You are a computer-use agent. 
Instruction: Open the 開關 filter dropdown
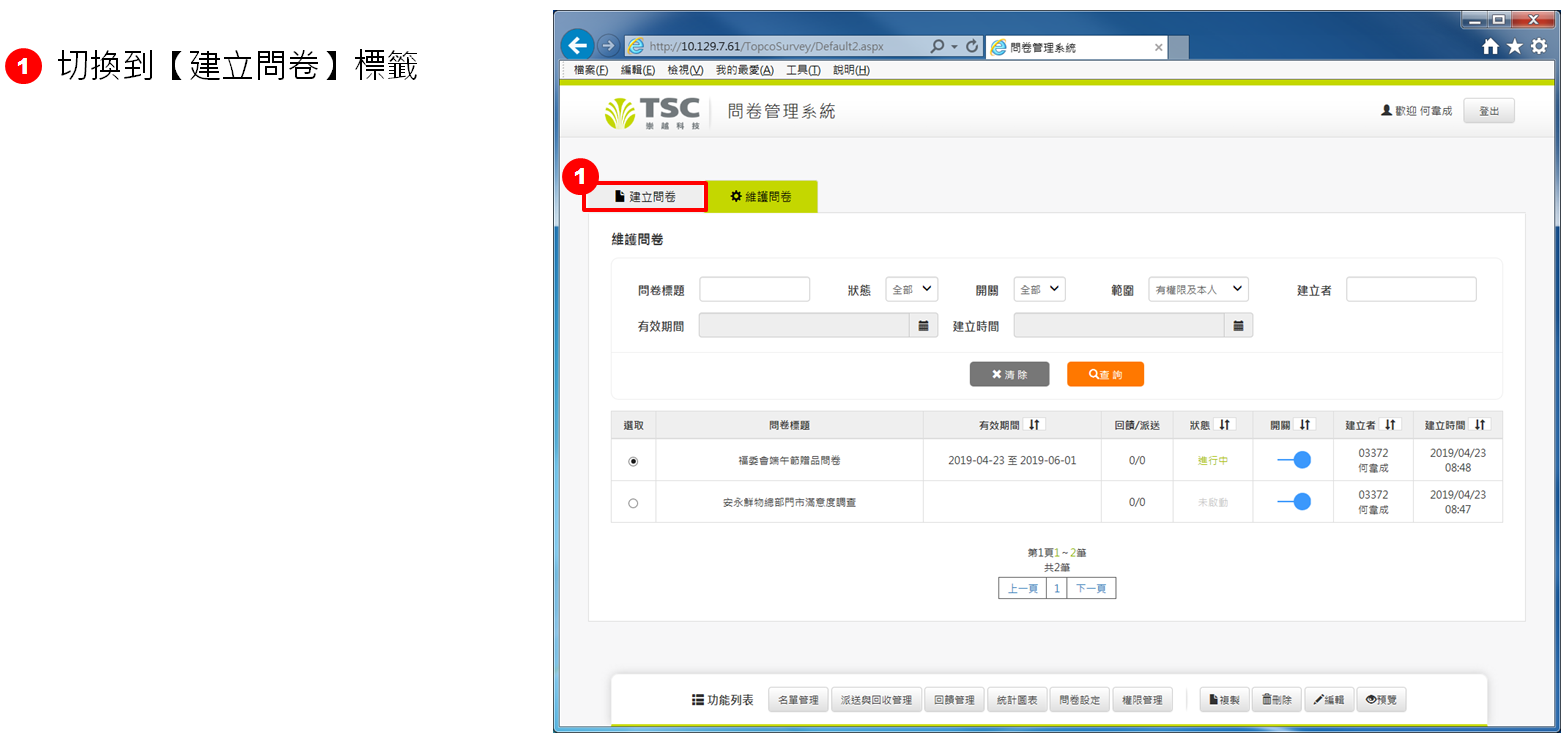1039,289
